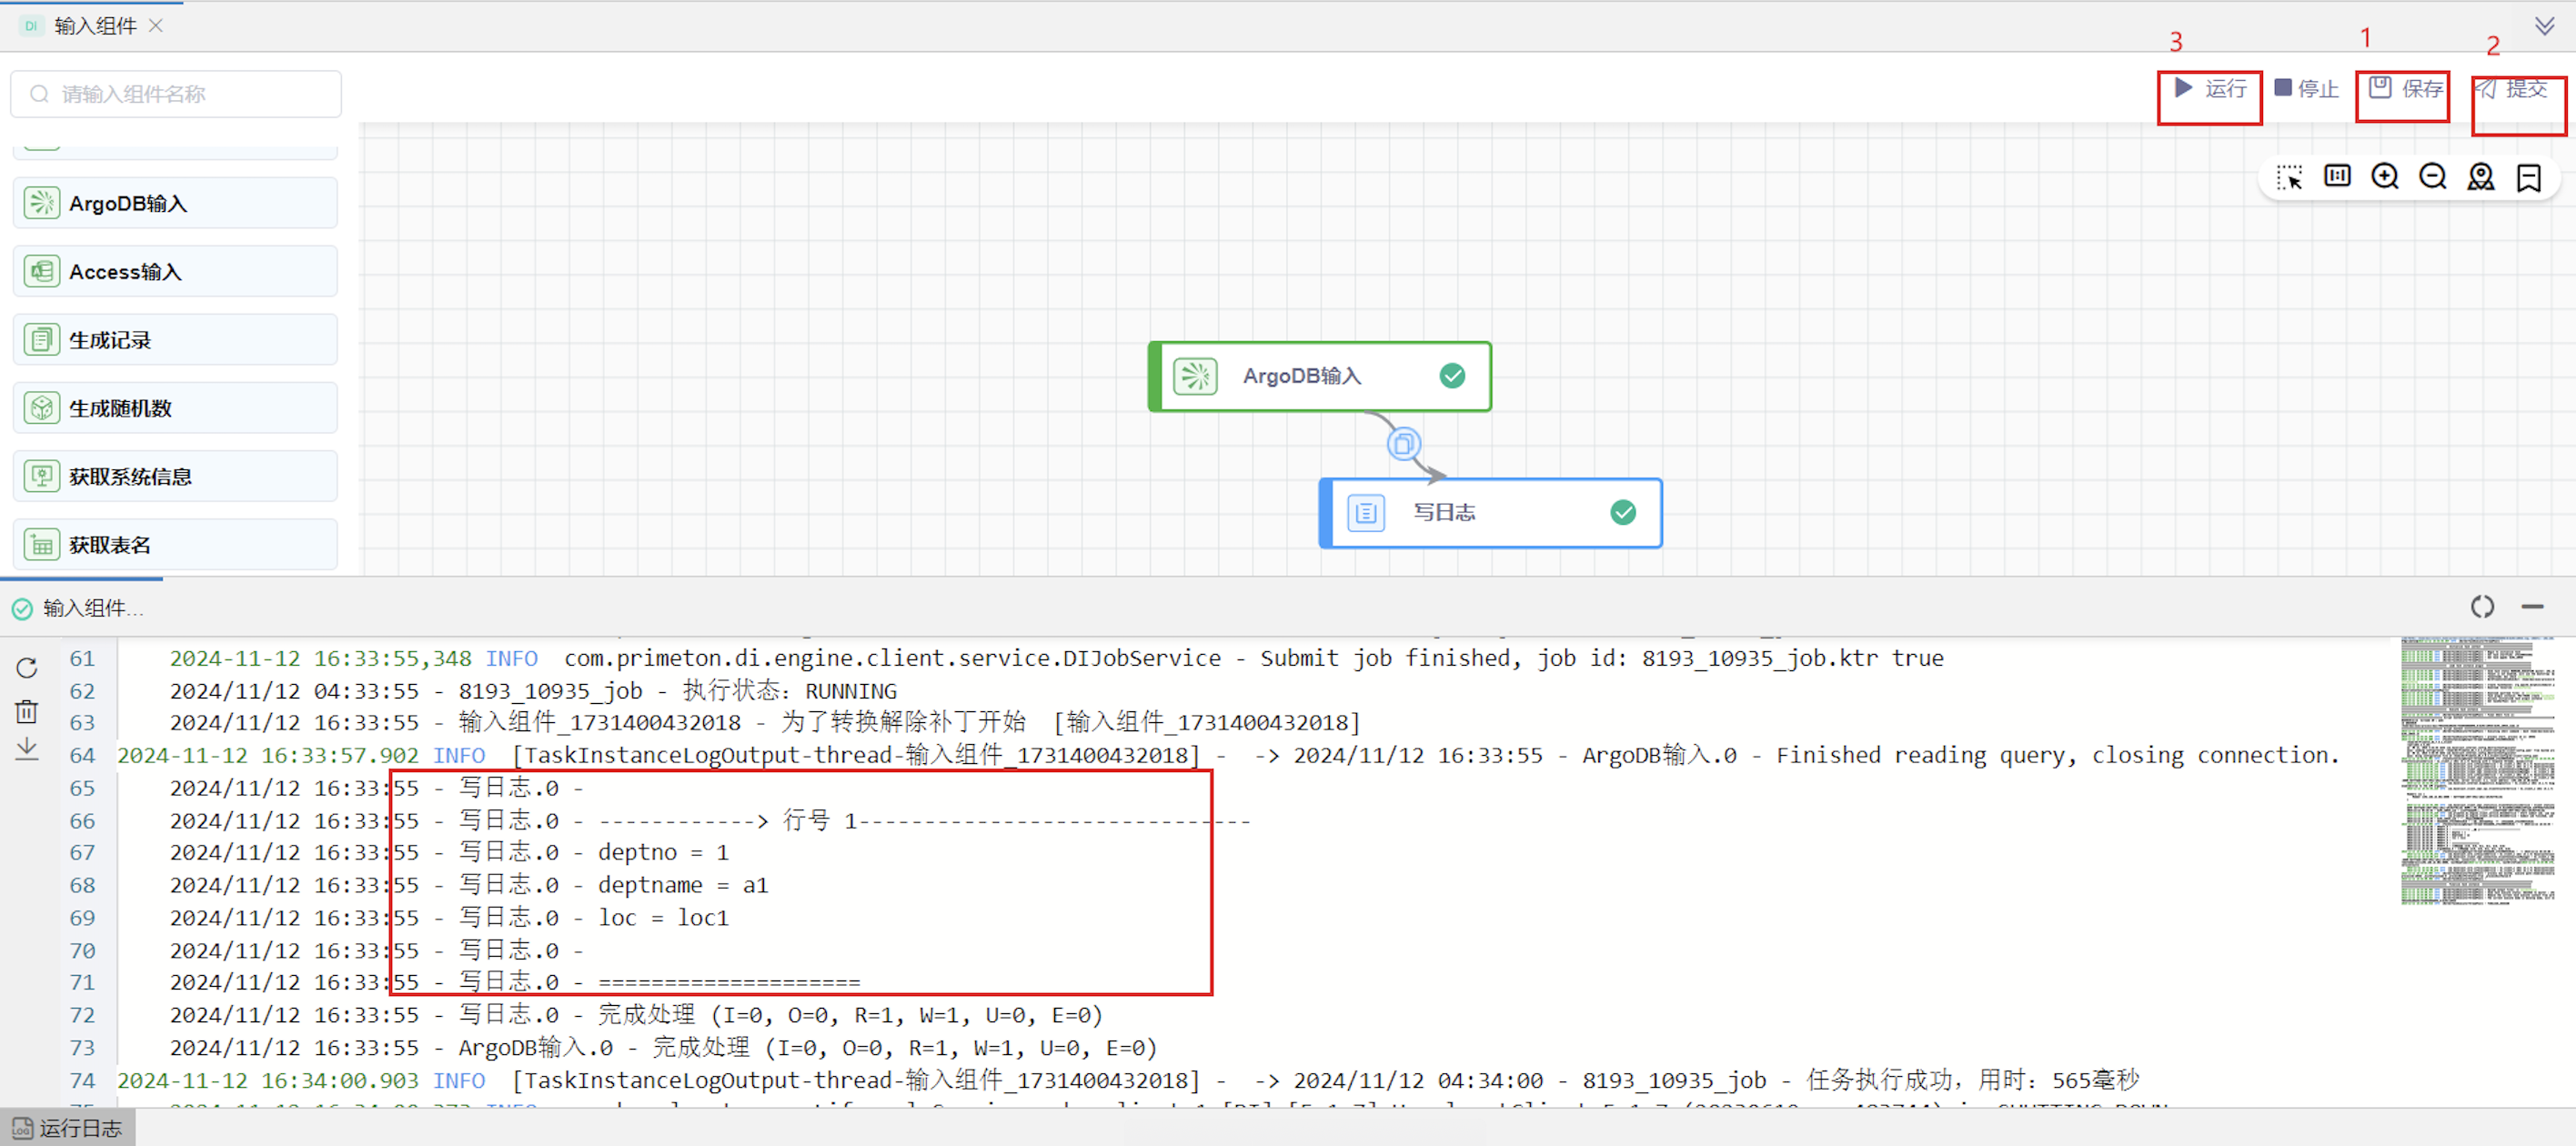Select the marquee selection tool icon

tap(2289, 178)
